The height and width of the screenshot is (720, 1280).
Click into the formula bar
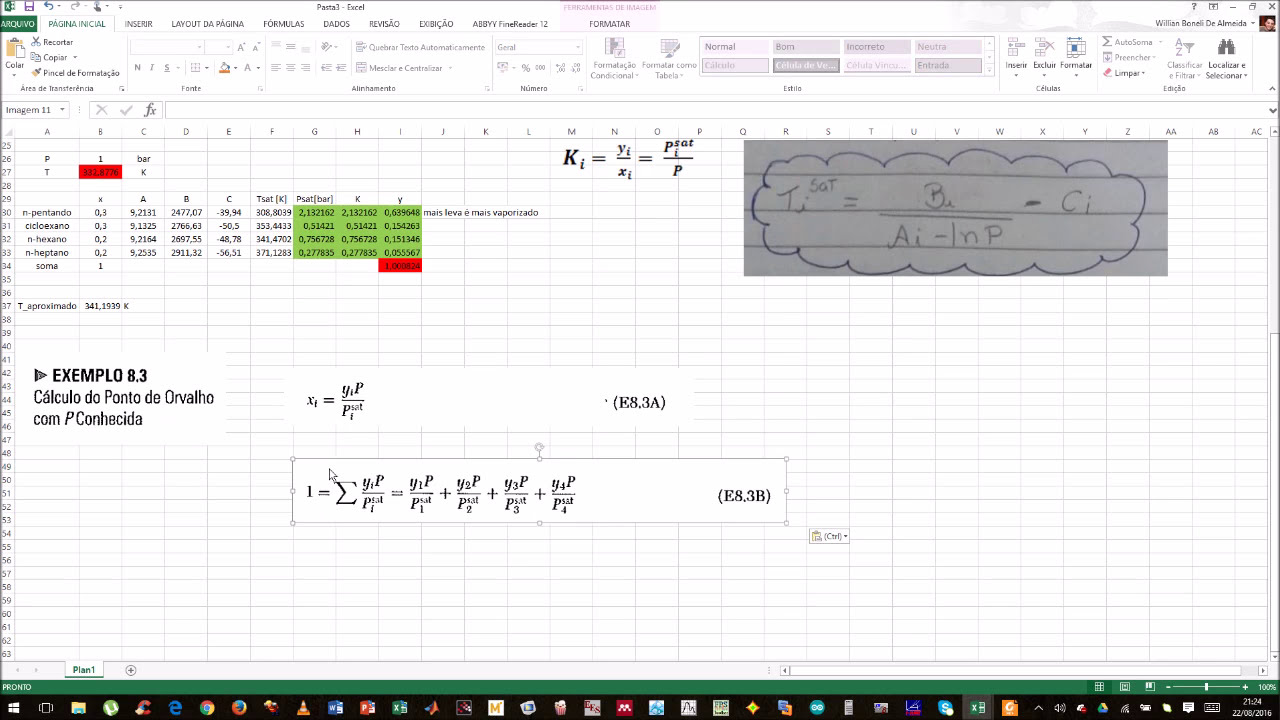pyautogui.click(x=715, y=110)
